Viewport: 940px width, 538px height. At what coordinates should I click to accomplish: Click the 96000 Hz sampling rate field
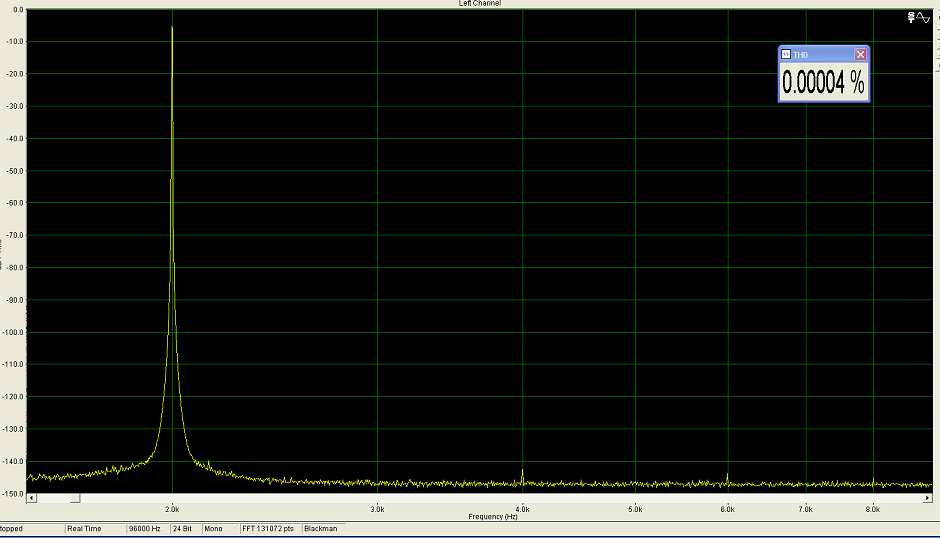coord(147,528)
